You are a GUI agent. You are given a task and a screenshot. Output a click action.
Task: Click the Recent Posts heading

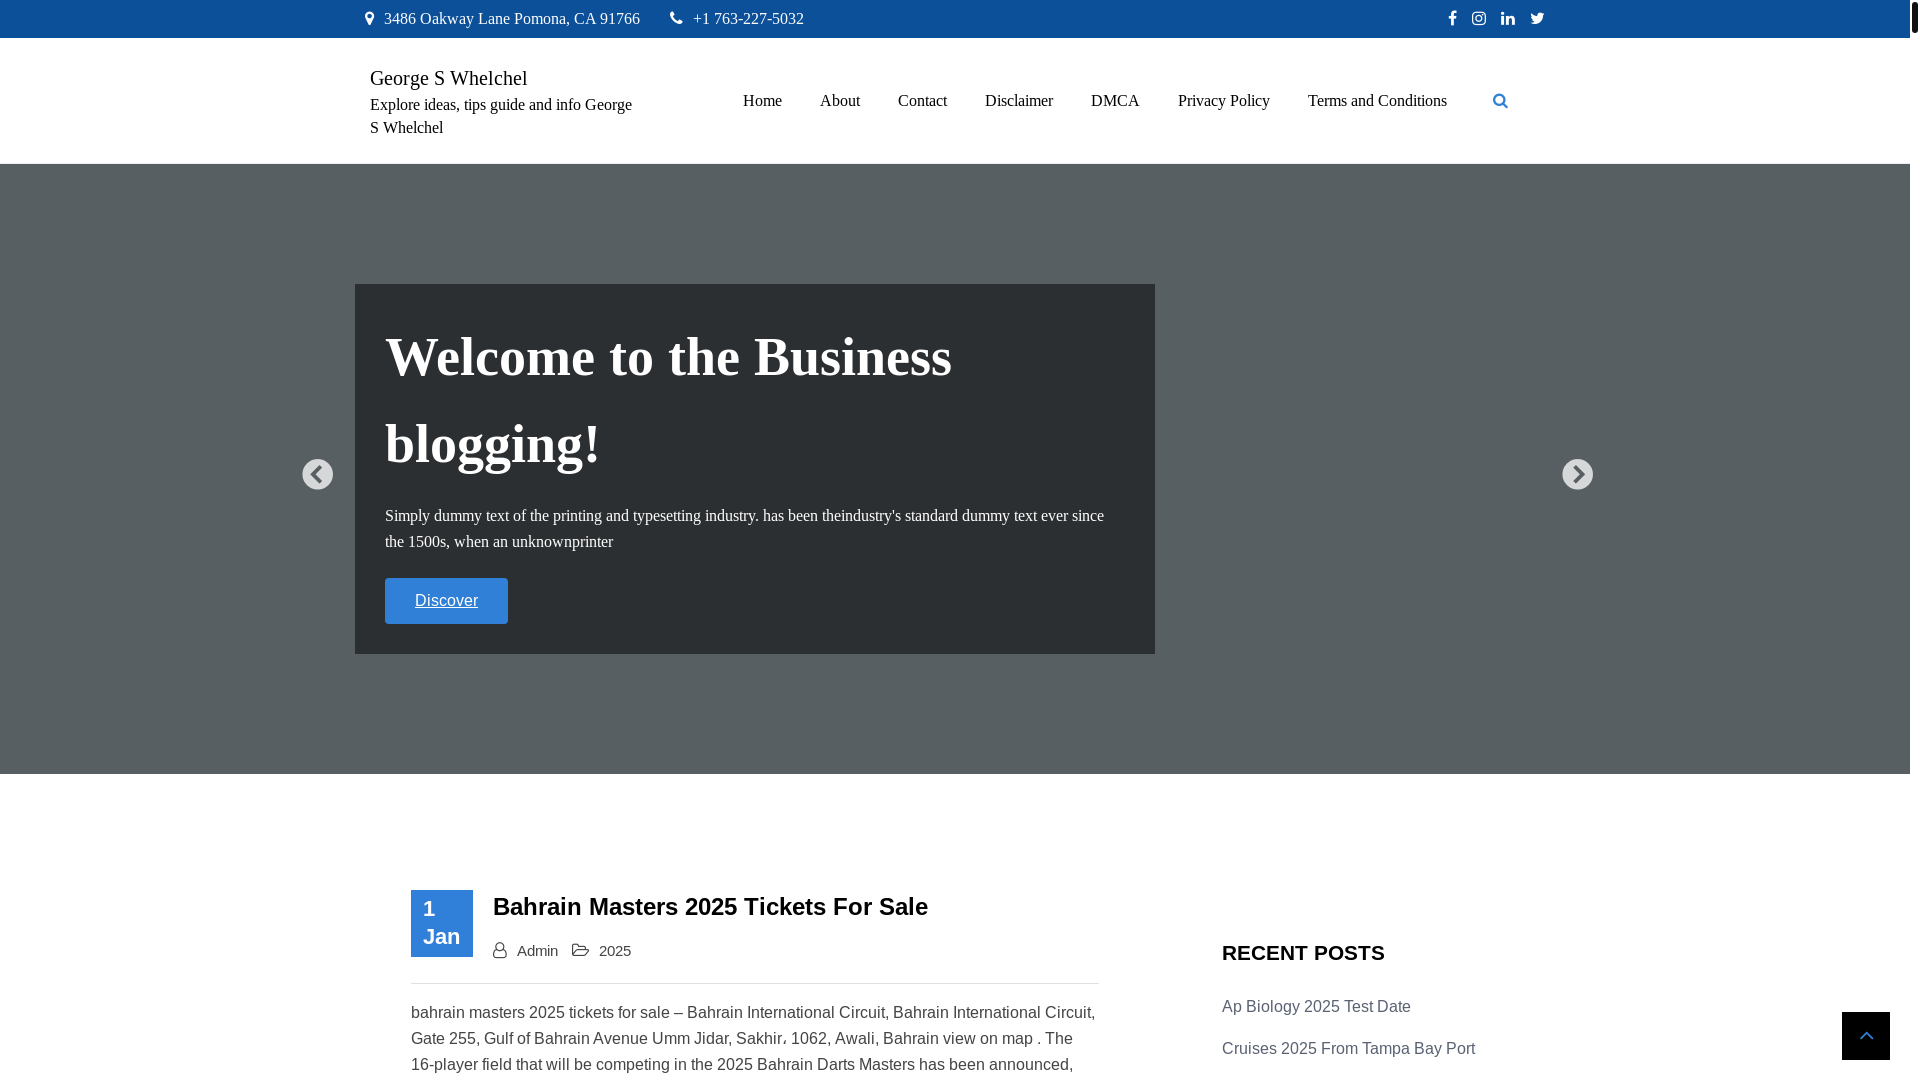pos(1303,953)
